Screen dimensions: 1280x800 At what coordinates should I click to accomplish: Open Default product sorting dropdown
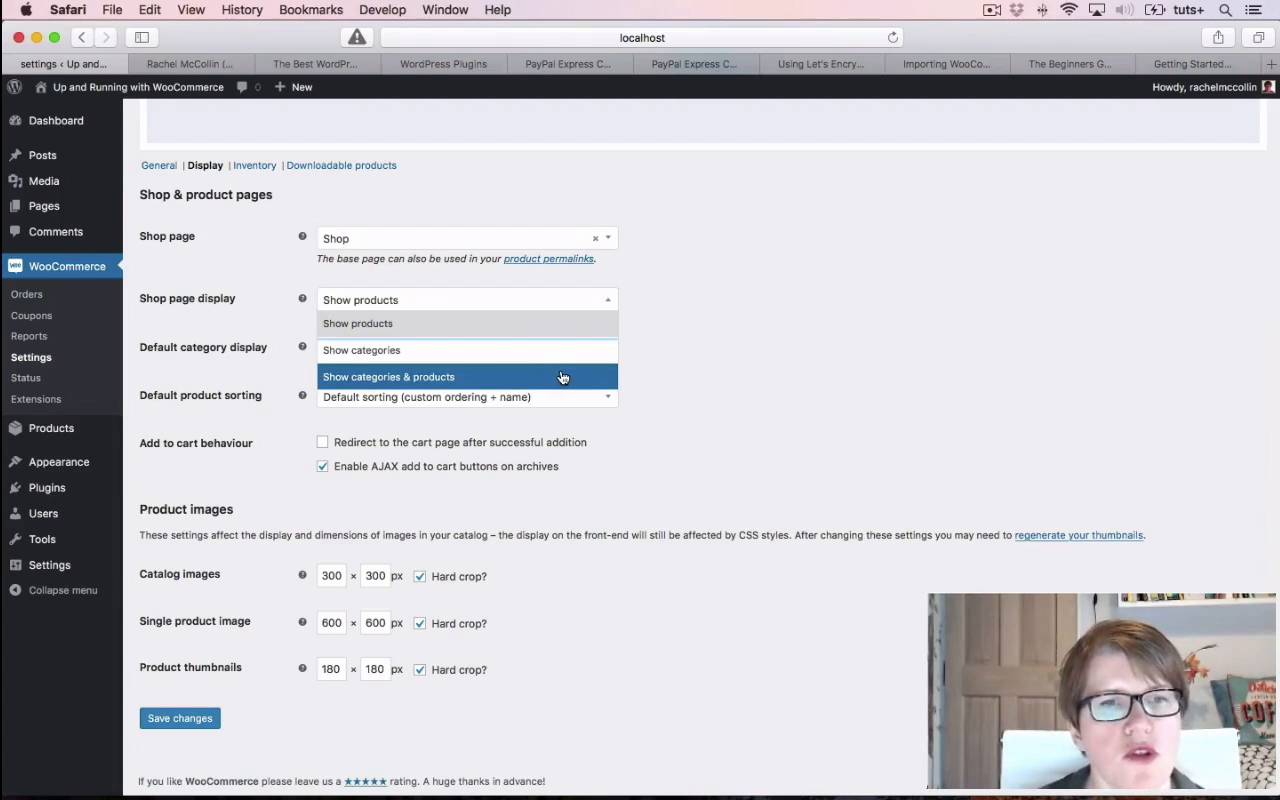[467, 397]
